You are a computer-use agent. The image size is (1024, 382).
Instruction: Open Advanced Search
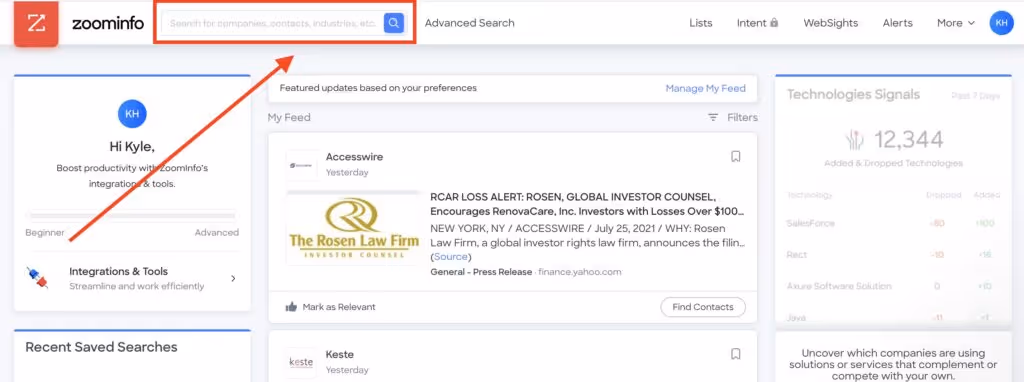click(x=470, y=23)
